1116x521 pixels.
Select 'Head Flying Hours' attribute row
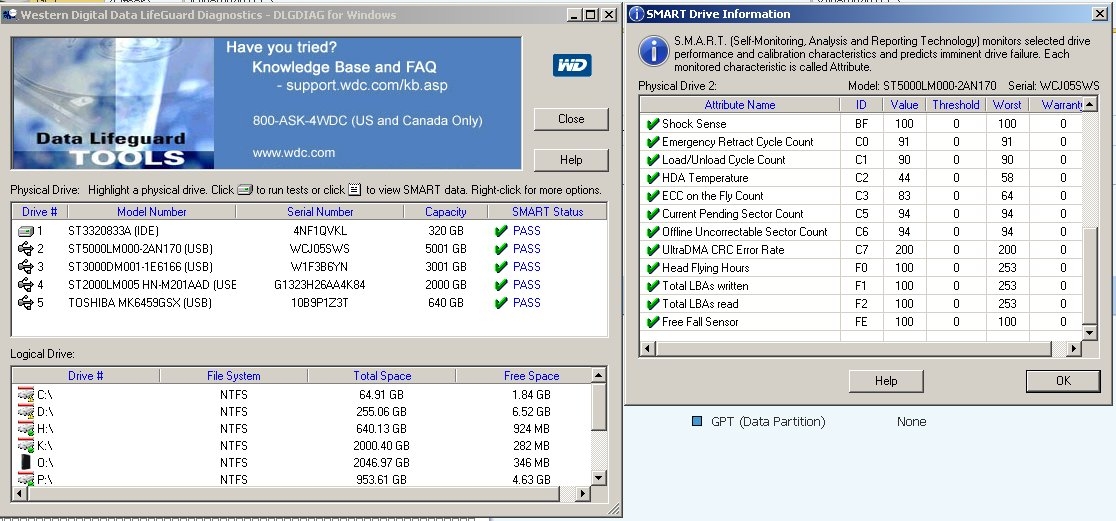pyautogui.click(x=860, y=268)
